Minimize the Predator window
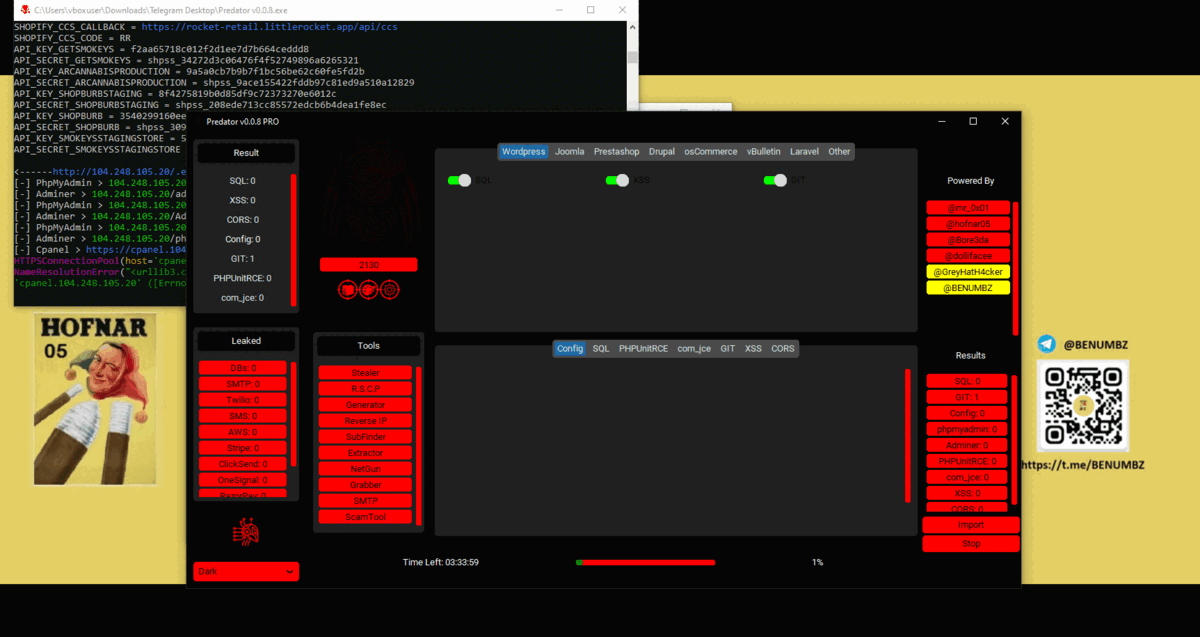 coord(941,121)
